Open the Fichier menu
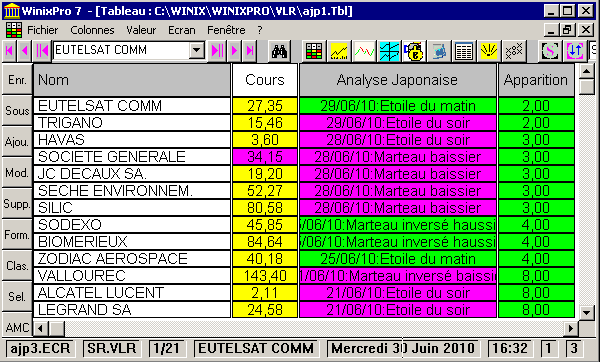Image resolution: width=600 pixels, height=362 pixels. pyautogui.click(x=42, y=30)
